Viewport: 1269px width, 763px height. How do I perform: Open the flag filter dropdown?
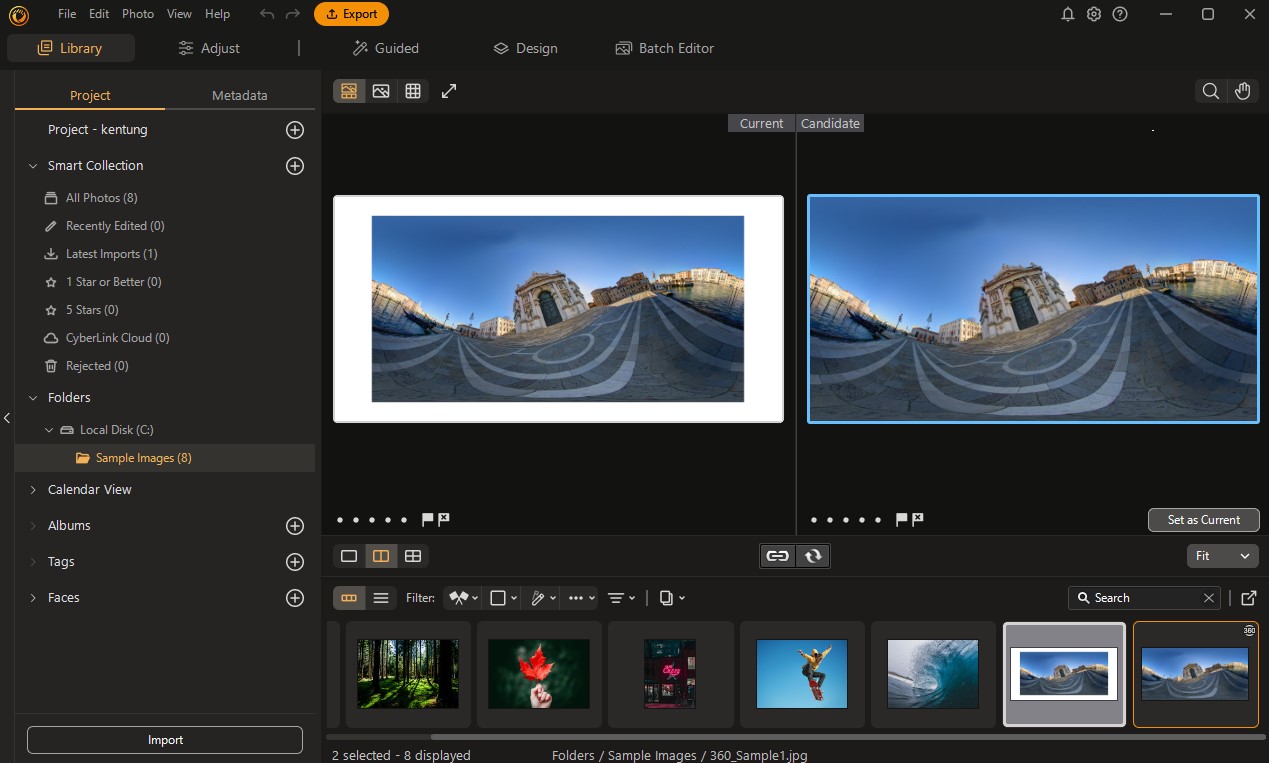(463, 598)
